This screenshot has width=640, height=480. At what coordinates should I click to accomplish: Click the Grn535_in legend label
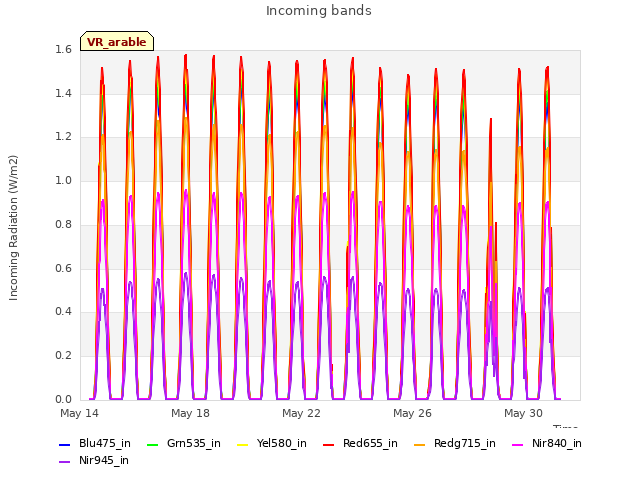[193, 444]
